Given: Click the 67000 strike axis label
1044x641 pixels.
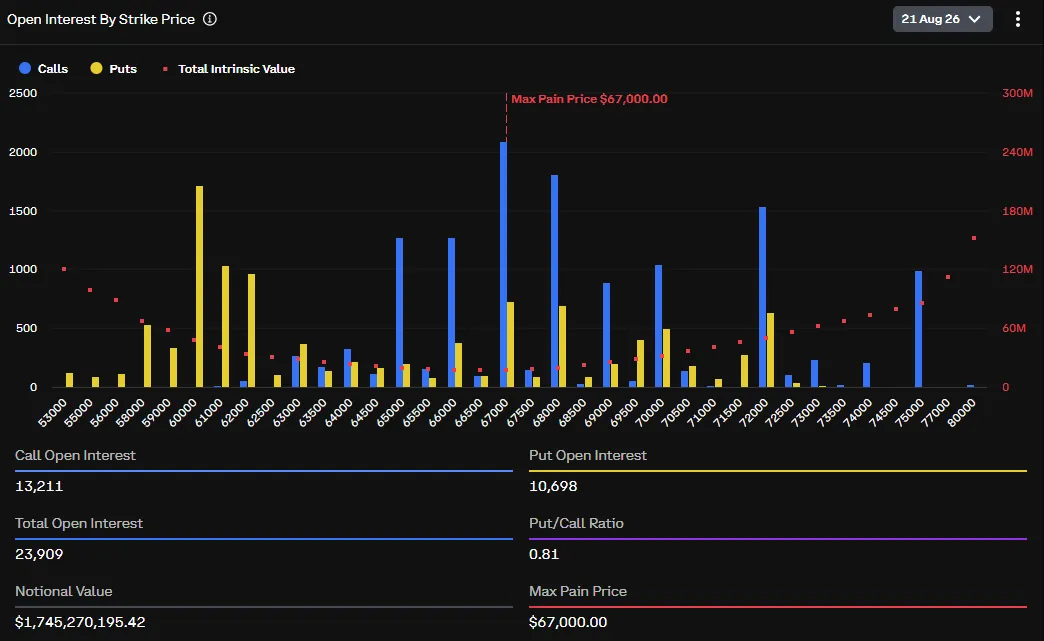Looking at the screenshot, I should [x=494, y=412].
